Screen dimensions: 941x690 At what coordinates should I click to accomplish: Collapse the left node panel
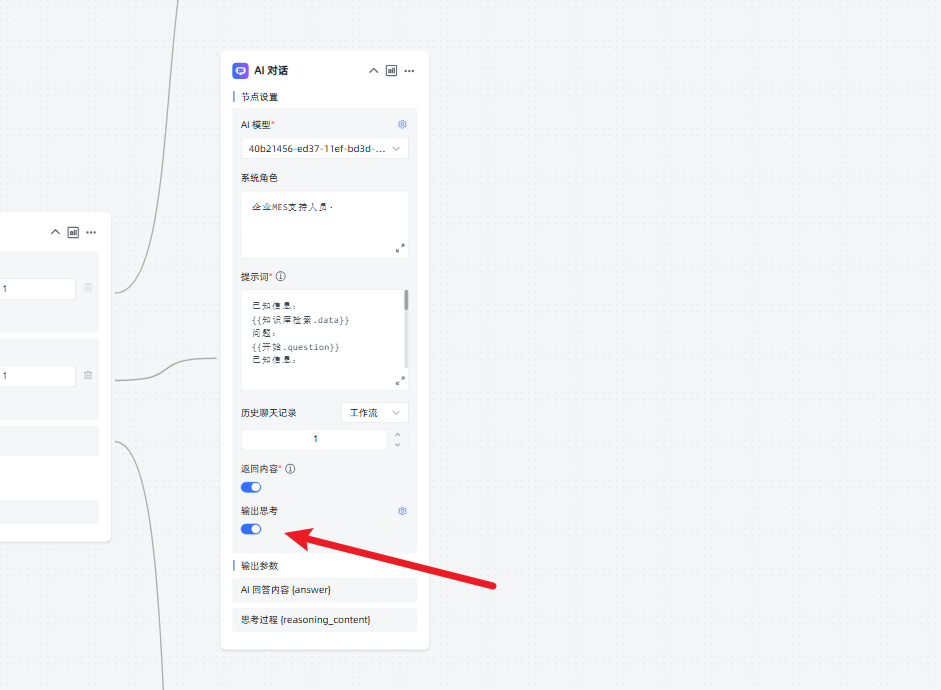pyautogui.click(x=55, y=232)
